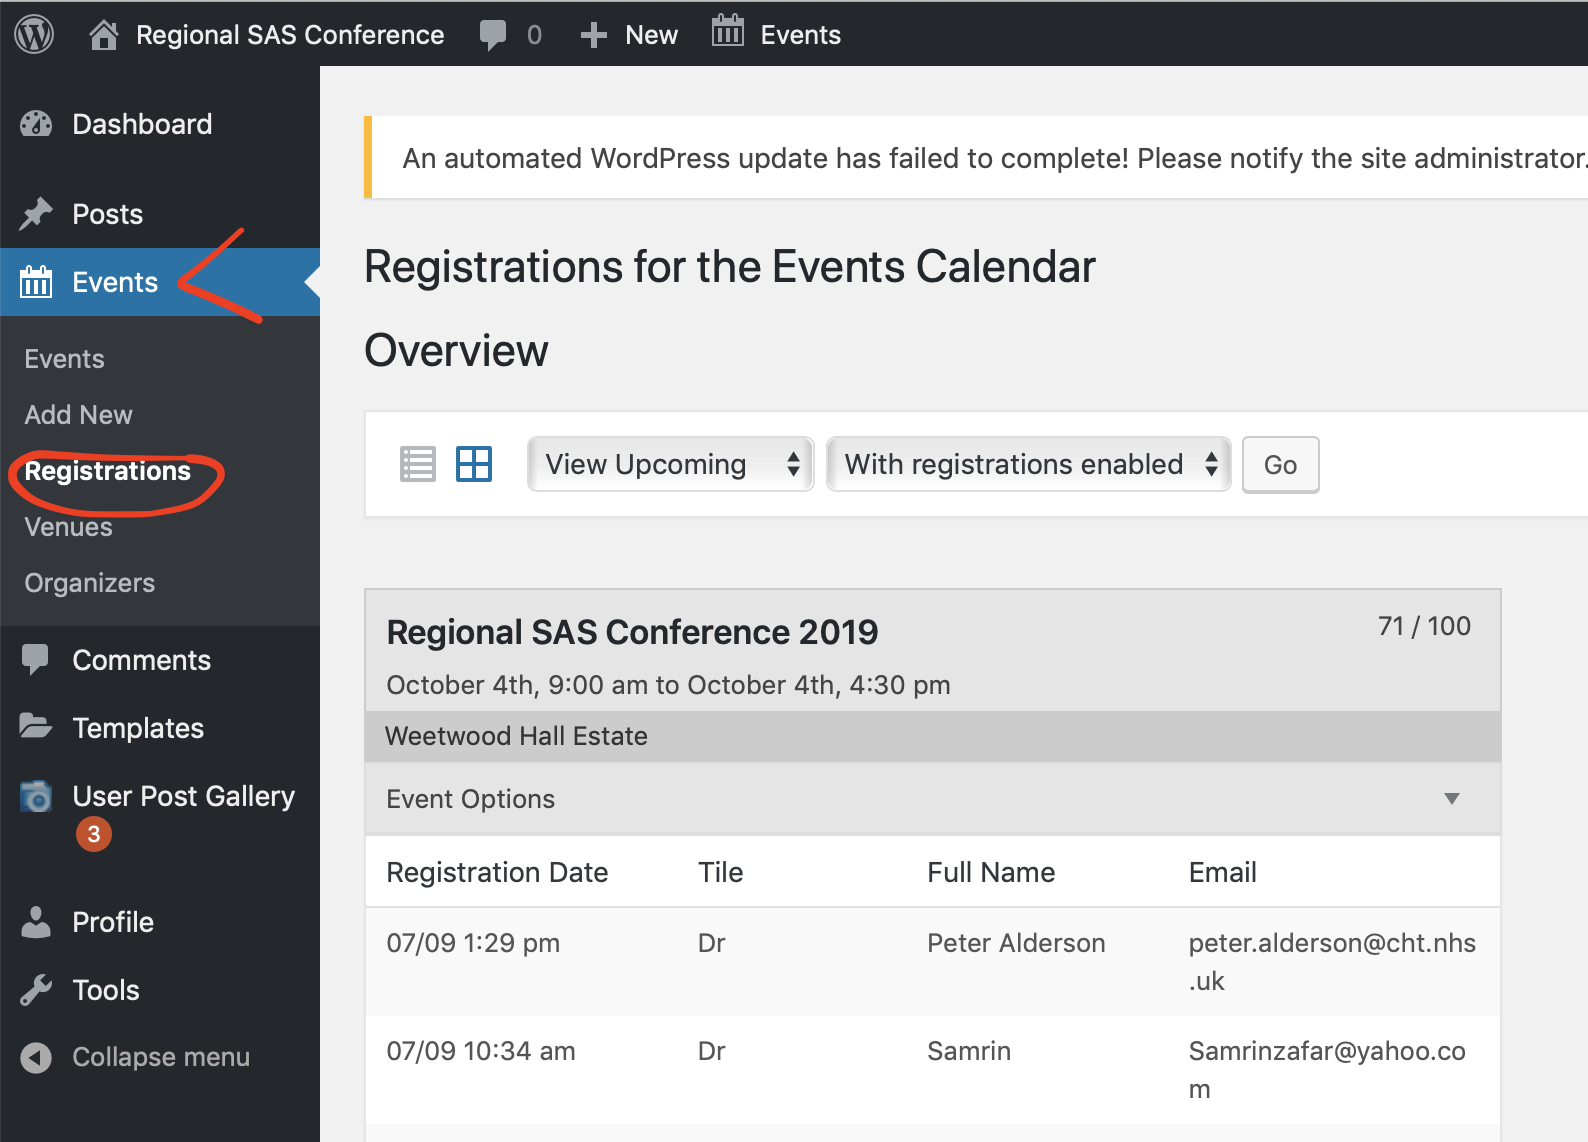Click the Profile user icon
Viewport: 1588px width, 1142px height.
[36, 922]
